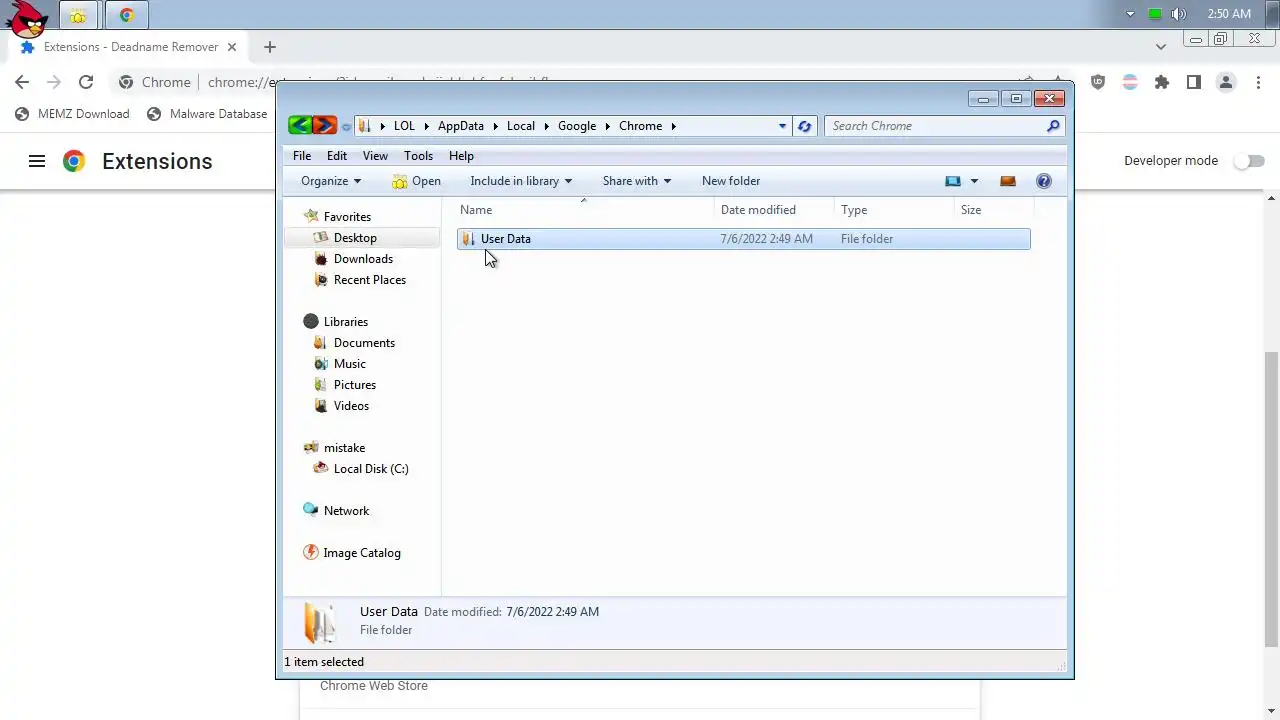
Task: Go back in Chrome browser
Action: [22, 82]
